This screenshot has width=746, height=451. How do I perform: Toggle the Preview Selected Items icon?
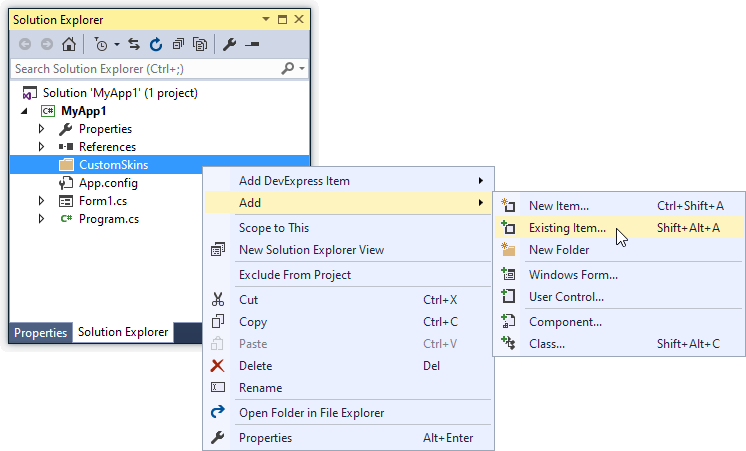252,45
